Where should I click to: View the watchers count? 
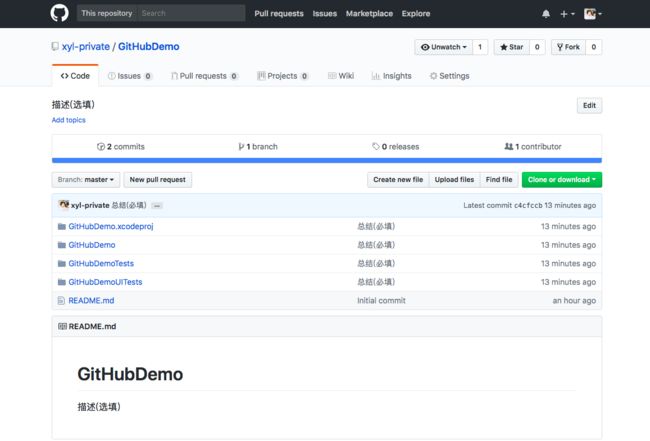480,47
